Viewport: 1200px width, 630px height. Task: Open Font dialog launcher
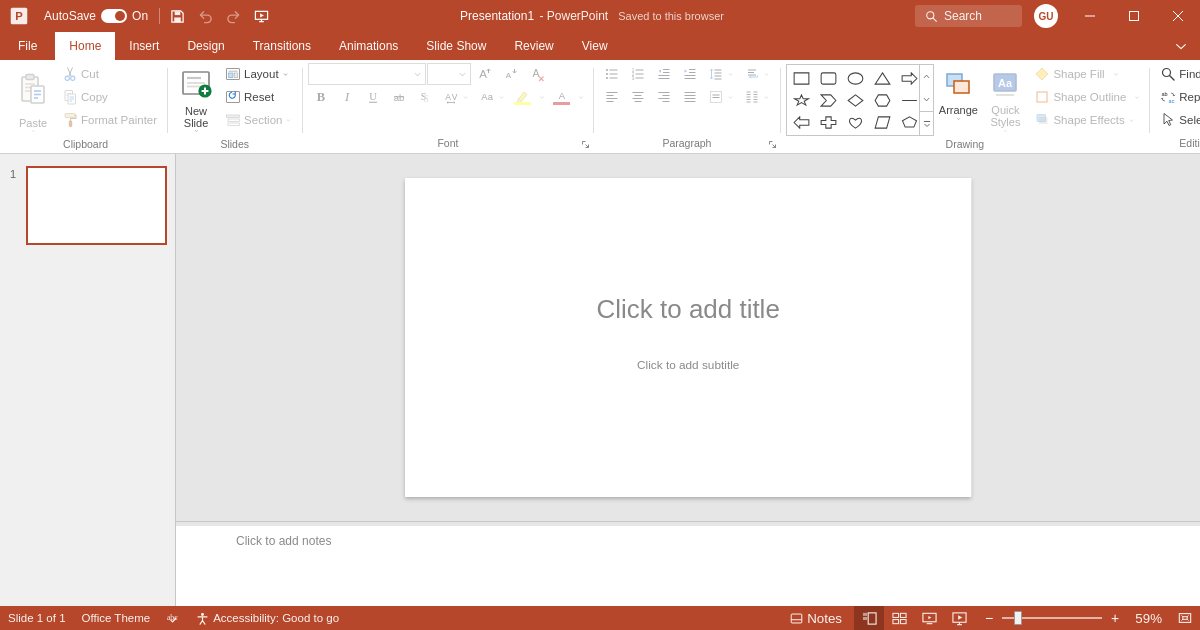point(585,145)
